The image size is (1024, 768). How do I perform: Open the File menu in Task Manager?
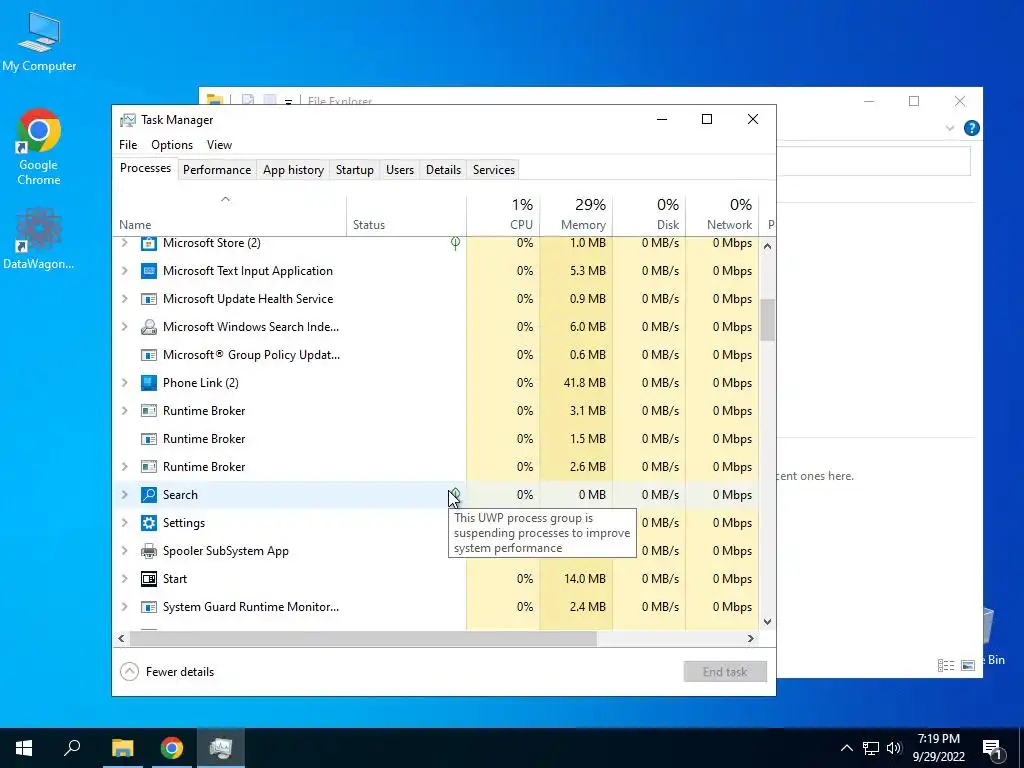click(x=128, y=145)
